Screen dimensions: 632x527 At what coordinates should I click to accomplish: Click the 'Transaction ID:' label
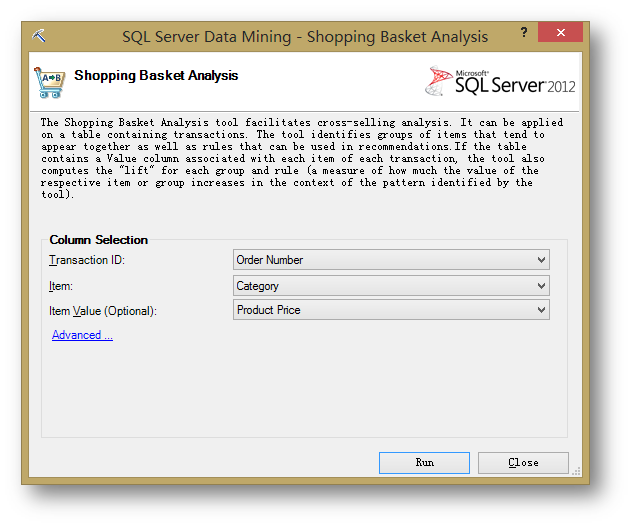87,260
